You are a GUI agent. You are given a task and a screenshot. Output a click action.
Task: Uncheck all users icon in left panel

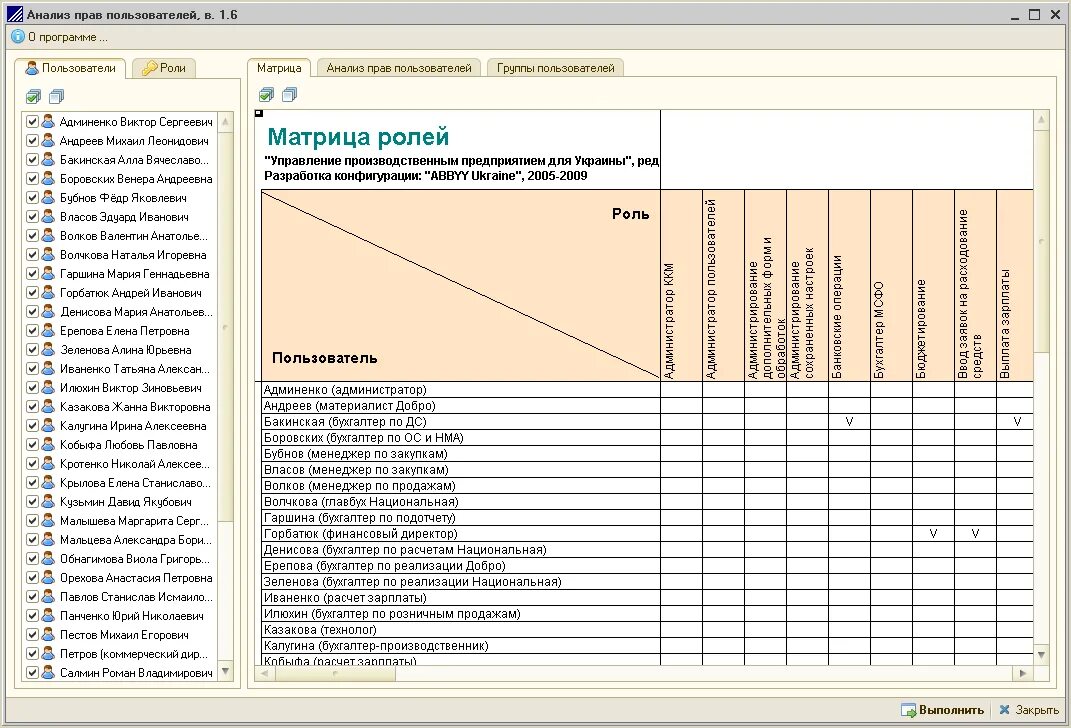pyautogui.click(x=57, y=96)
